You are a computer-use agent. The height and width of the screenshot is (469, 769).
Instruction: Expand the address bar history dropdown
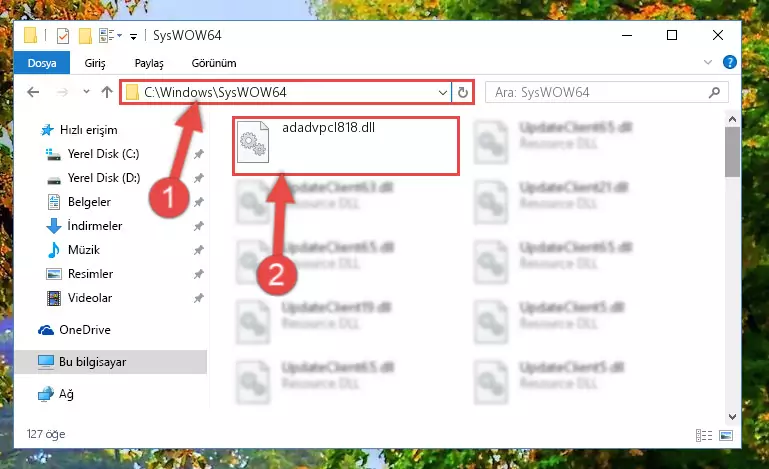(443, 92)
